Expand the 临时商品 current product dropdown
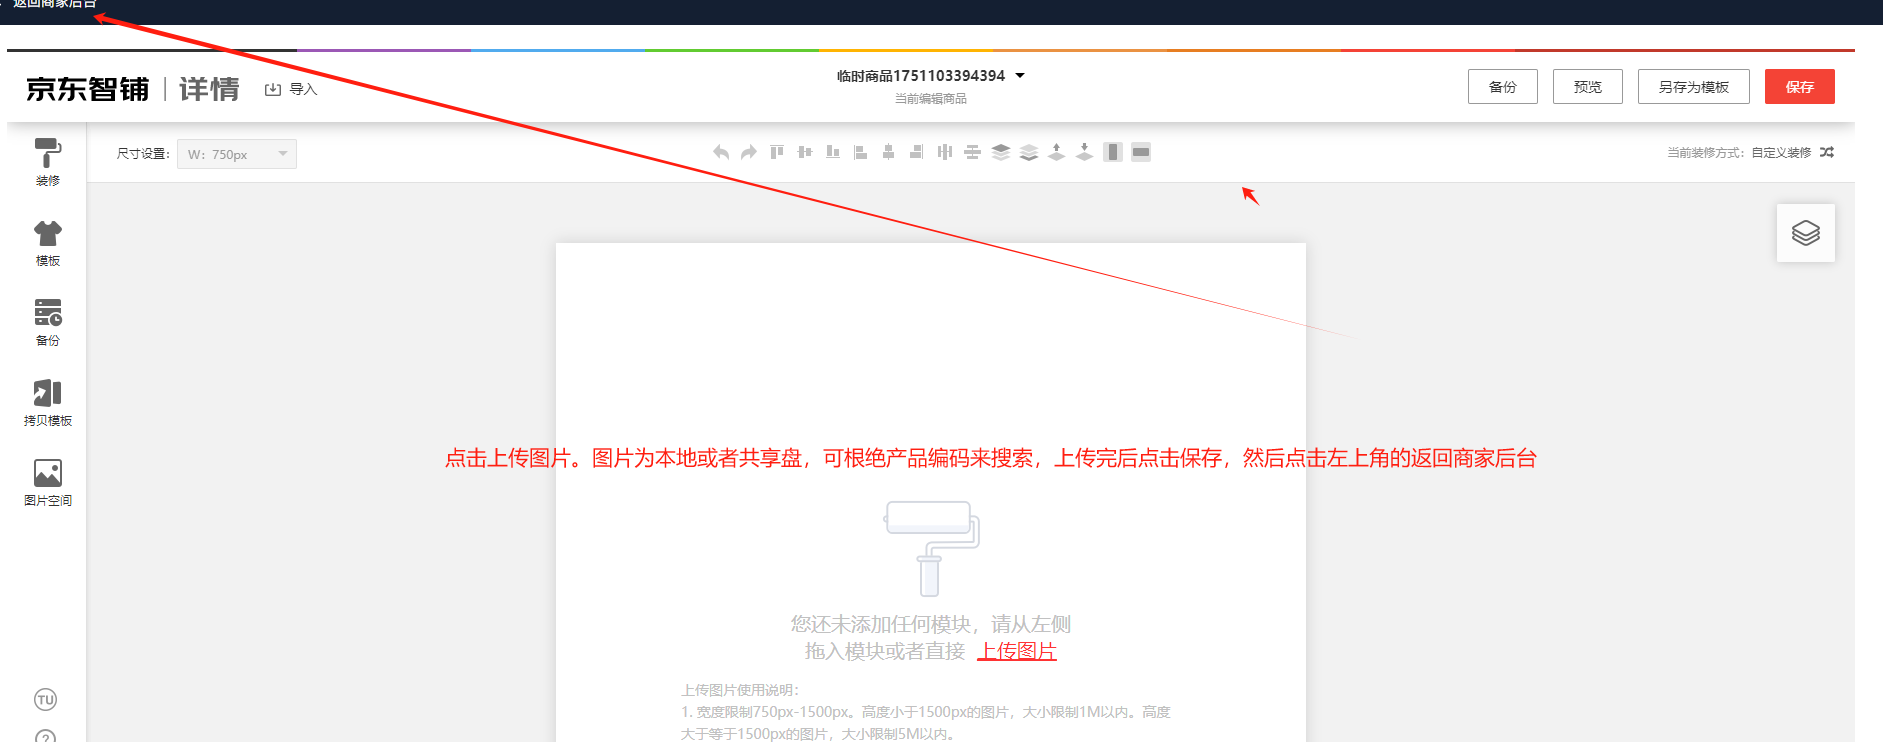Screen dimensions: 1883x742 1020,76
